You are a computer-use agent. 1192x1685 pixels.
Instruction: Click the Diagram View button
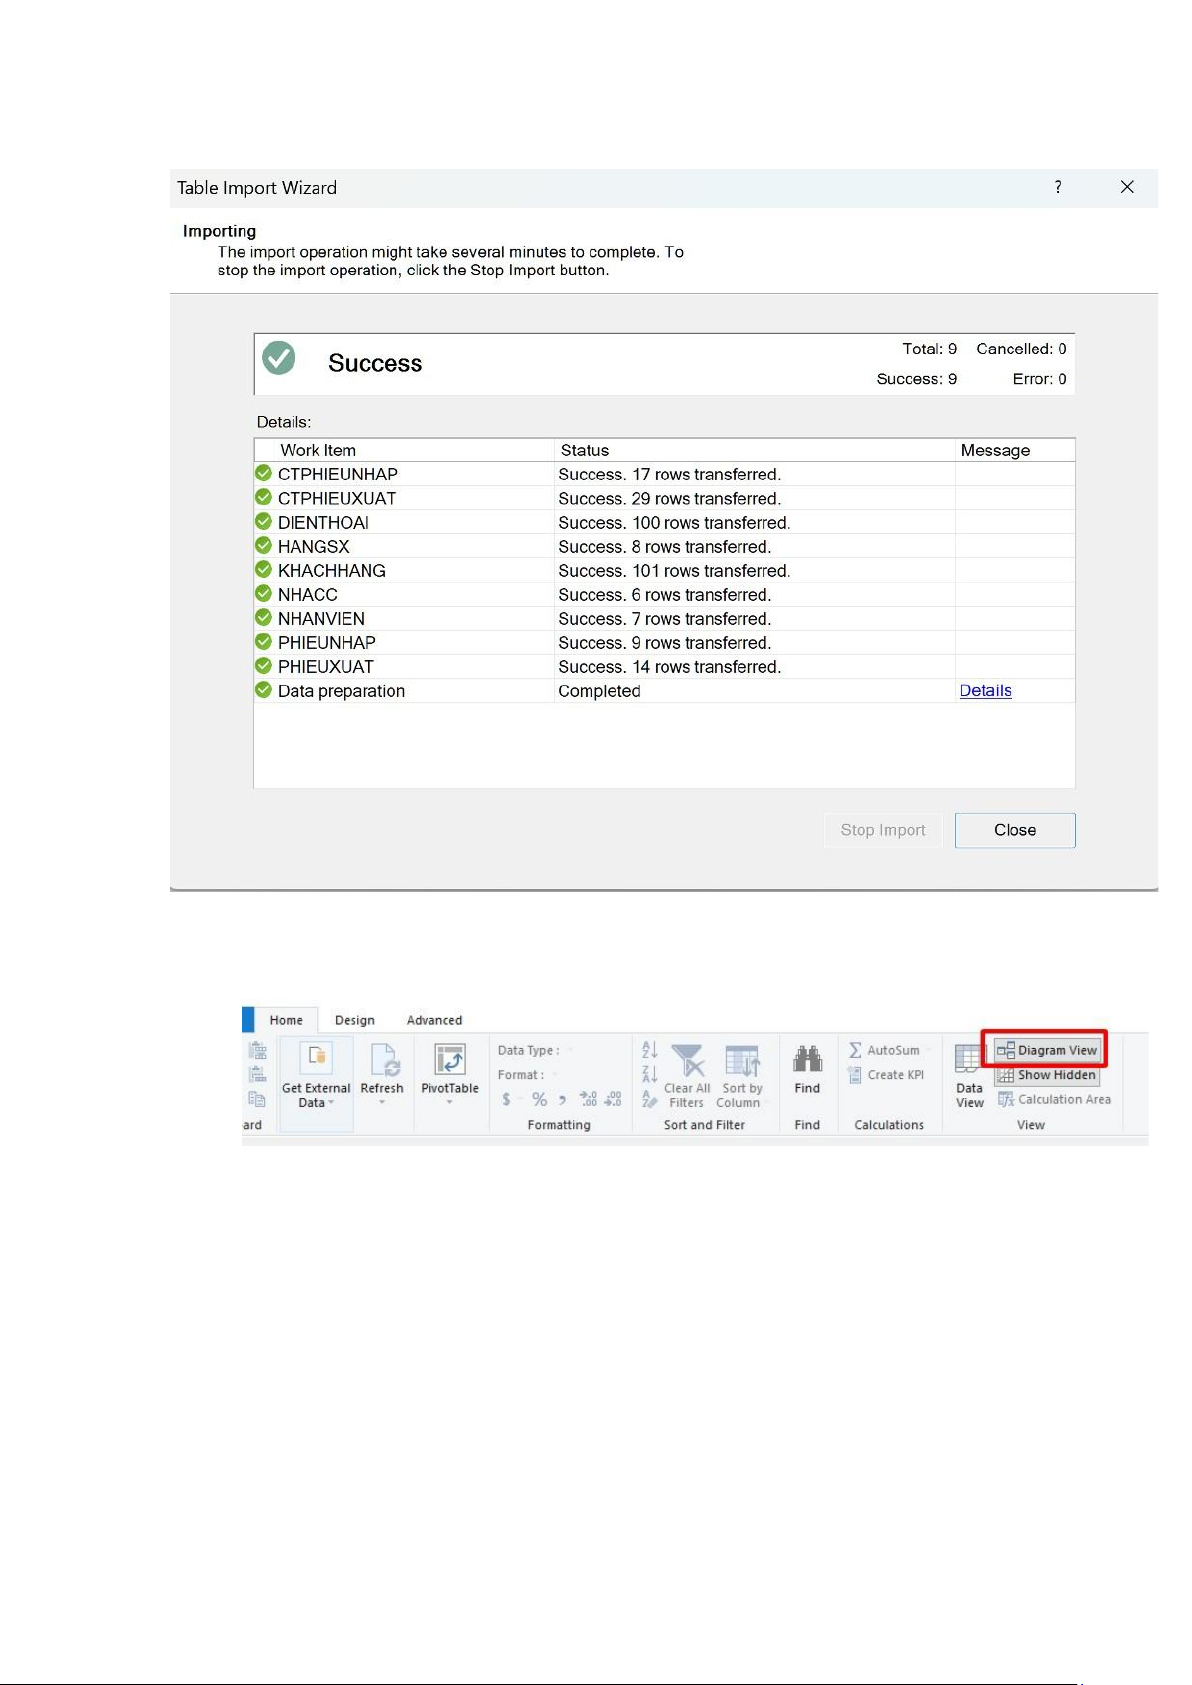pyautogui.click(x=1047, y=1050)
